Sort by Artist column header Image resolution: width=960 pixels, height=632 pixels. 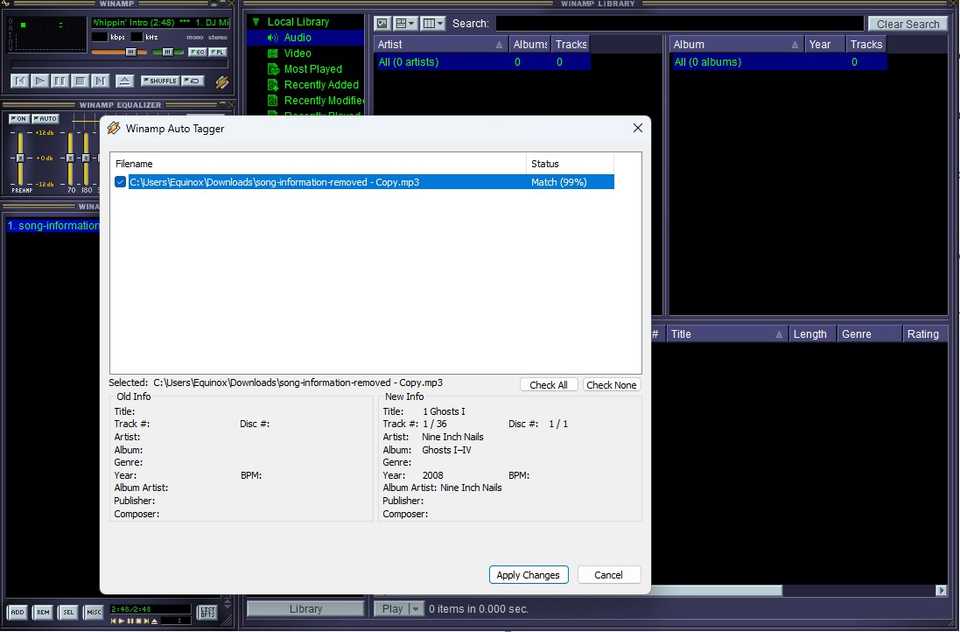point(441,44)
